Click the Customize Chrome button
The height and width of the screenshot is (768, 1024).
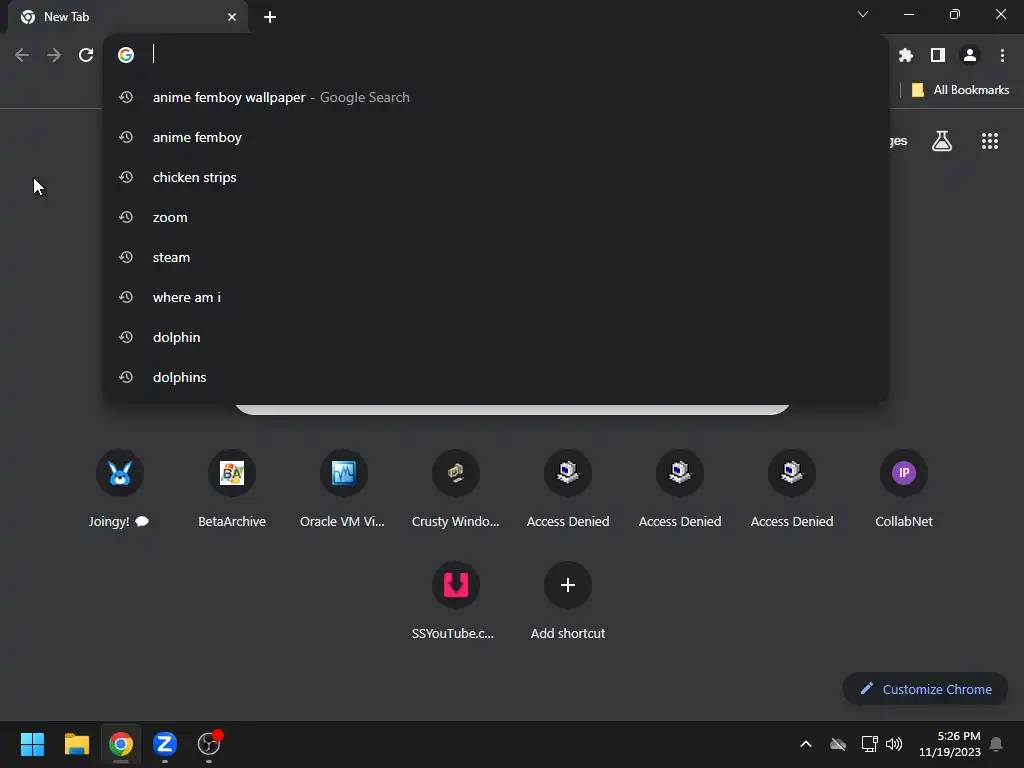pyautogui.click(x=925, y=689)
